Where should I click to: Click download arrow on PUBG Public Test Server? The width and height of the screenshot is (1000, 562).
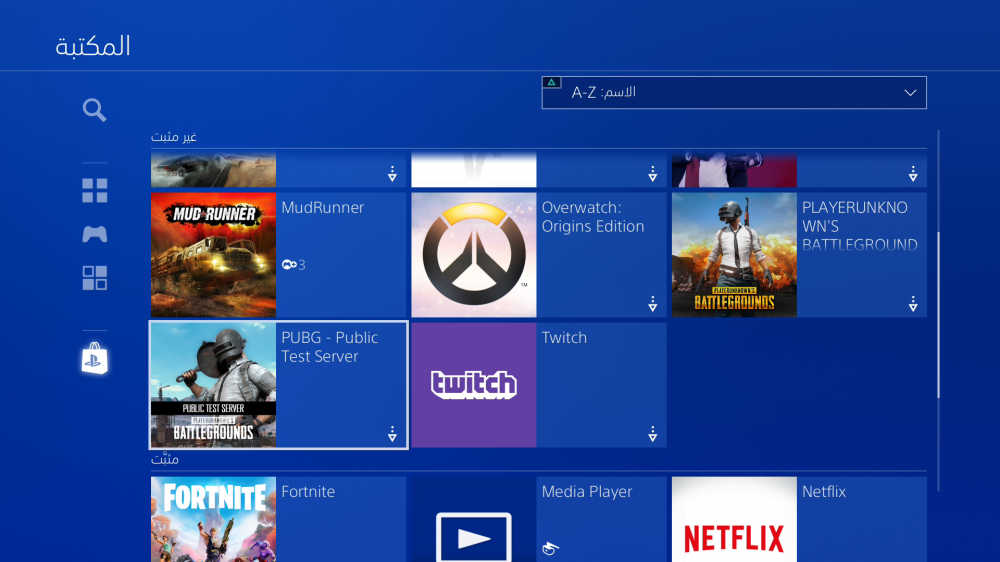pos(392,434)
